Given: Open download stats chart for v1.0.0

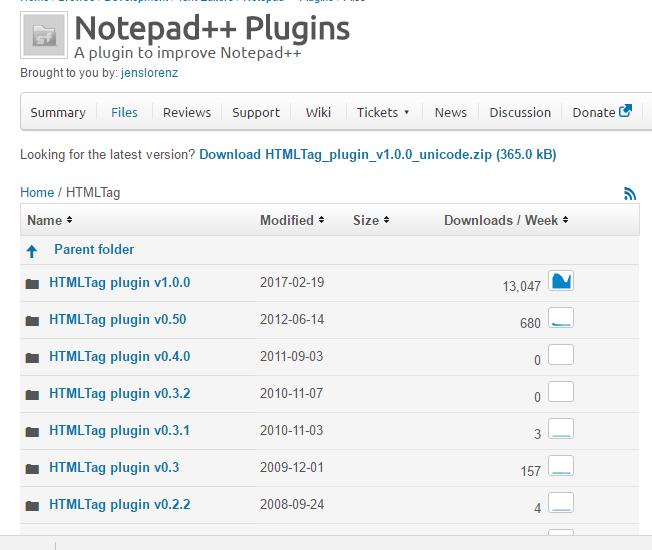Looking at the screenshot, I should click(561, 281).
